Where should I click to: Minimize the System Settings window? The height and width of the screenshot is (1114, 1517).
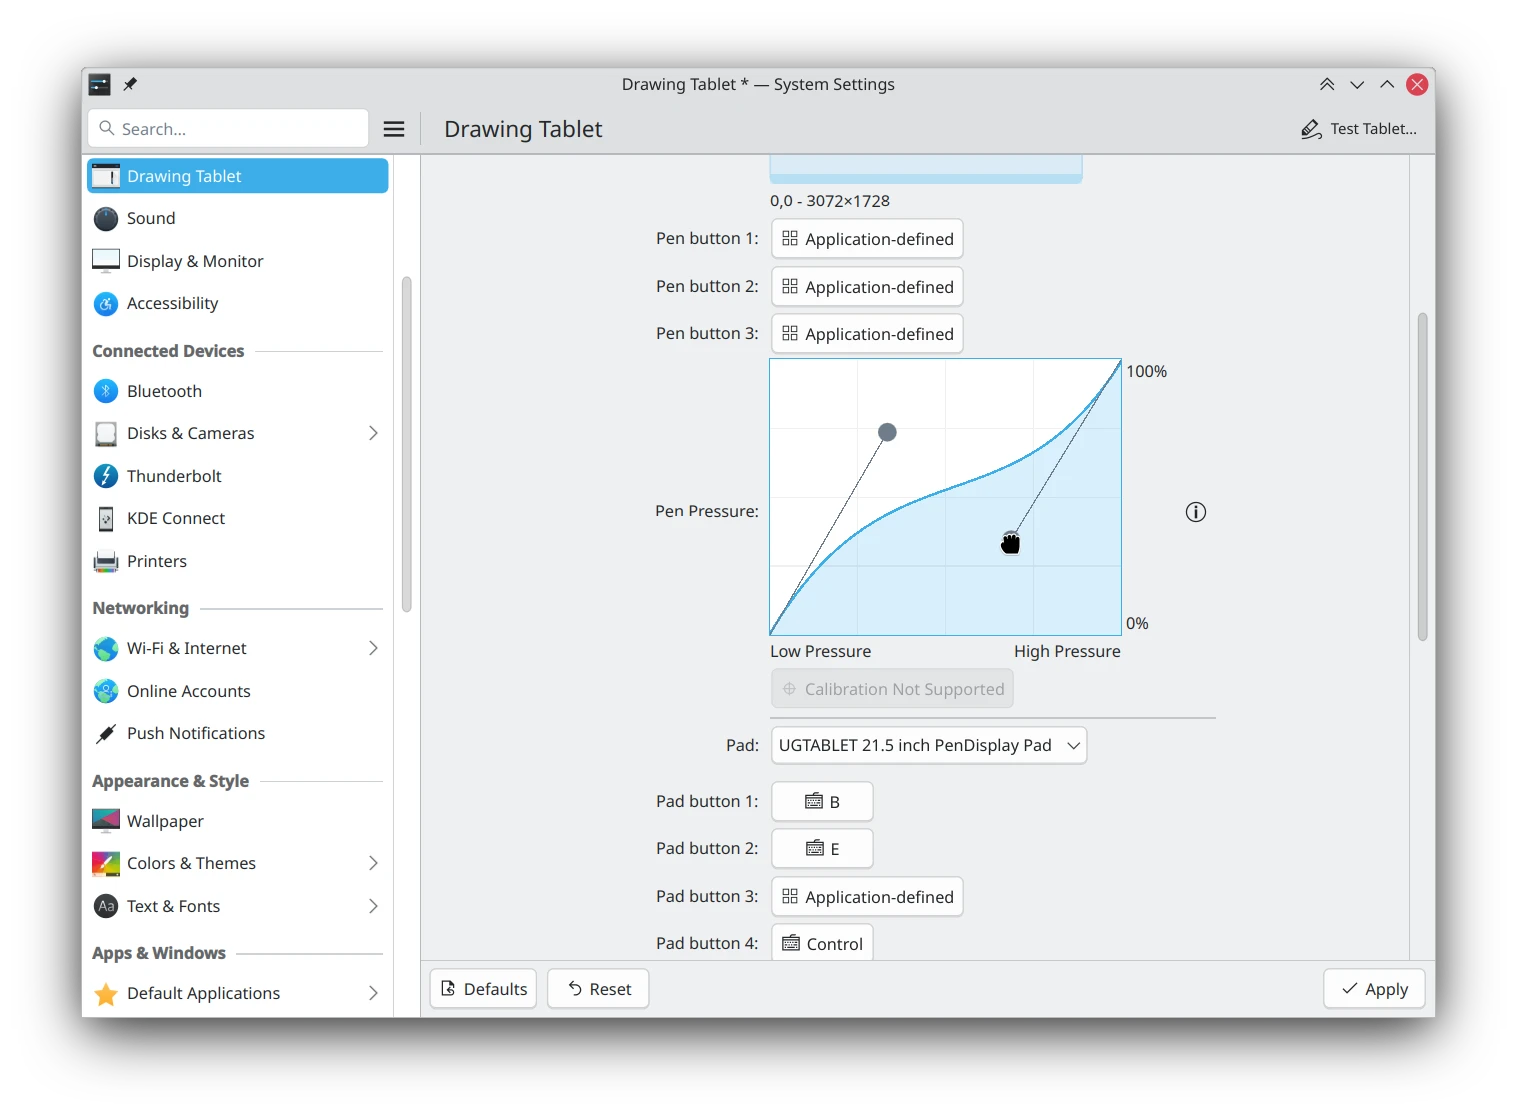tap(1357, 84)
